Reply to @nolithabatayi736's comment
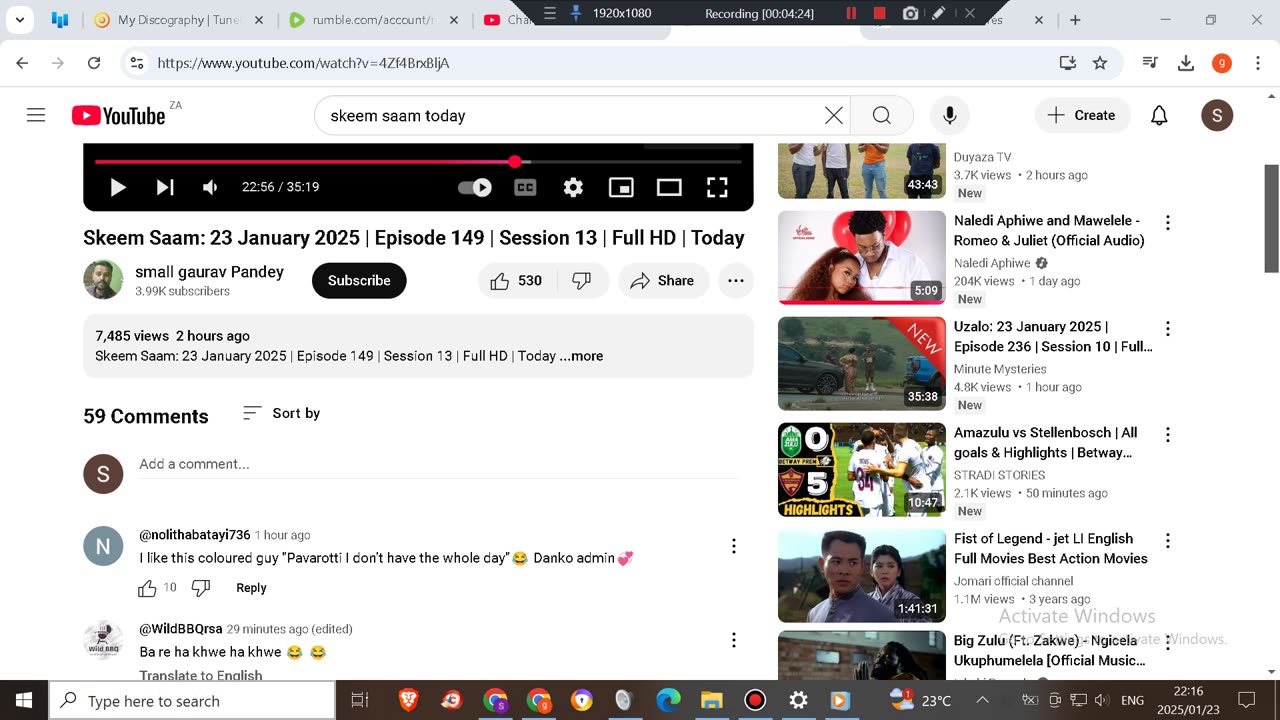 tap(251, 588)
